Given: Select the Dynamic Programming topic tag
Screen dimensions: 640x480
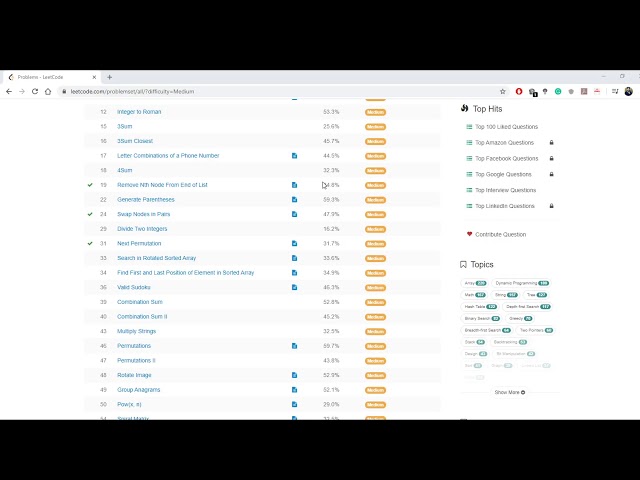Looking at the screenshot, I should click(x=522, y=283).
